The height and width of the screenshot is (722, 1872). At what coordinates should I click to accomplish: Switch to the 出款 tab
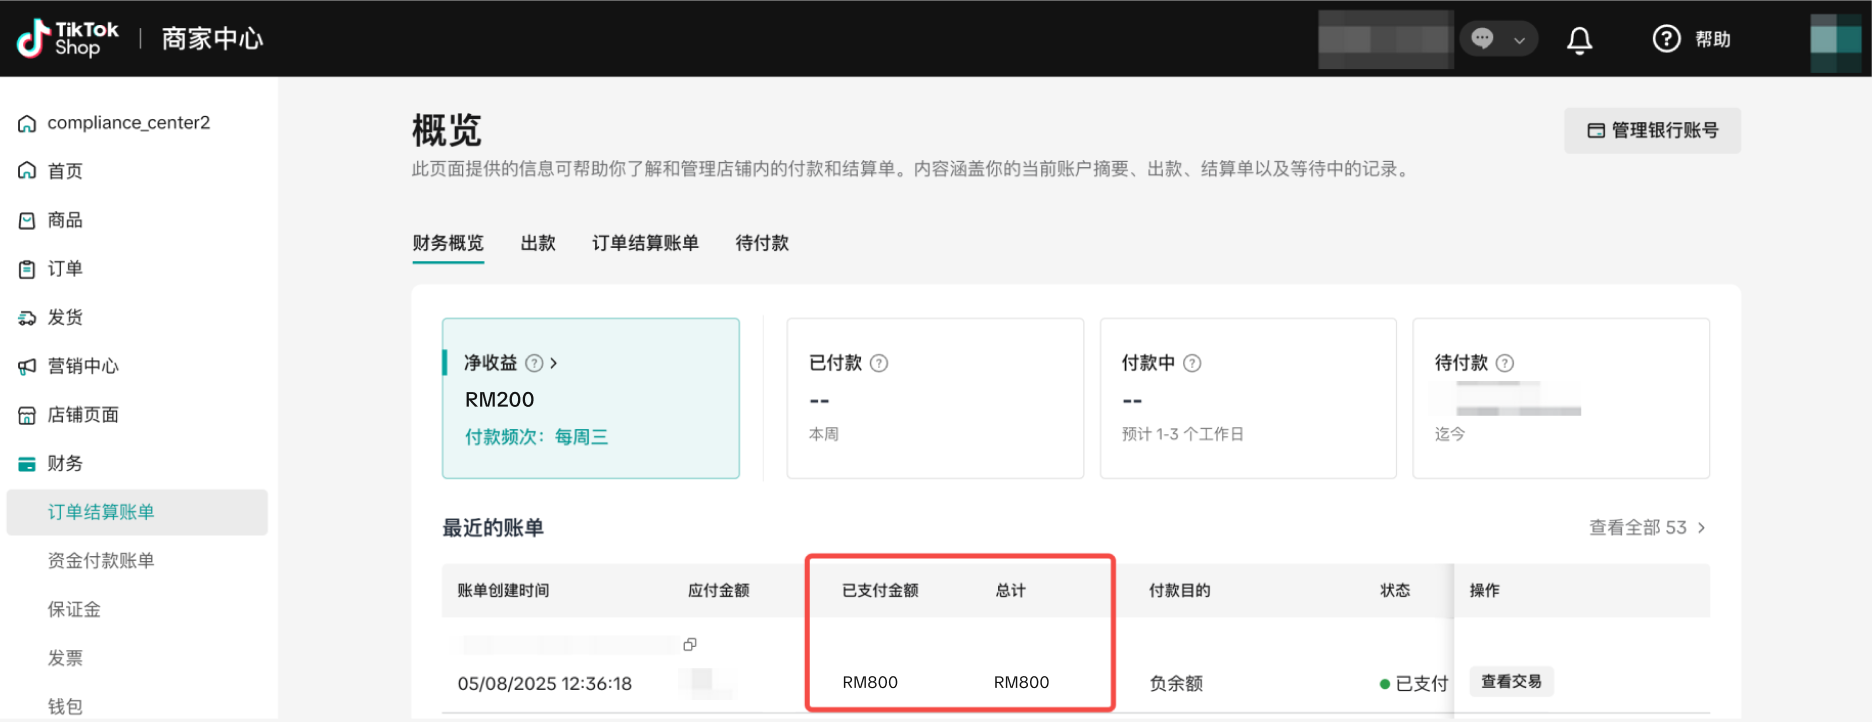point(538,243)
